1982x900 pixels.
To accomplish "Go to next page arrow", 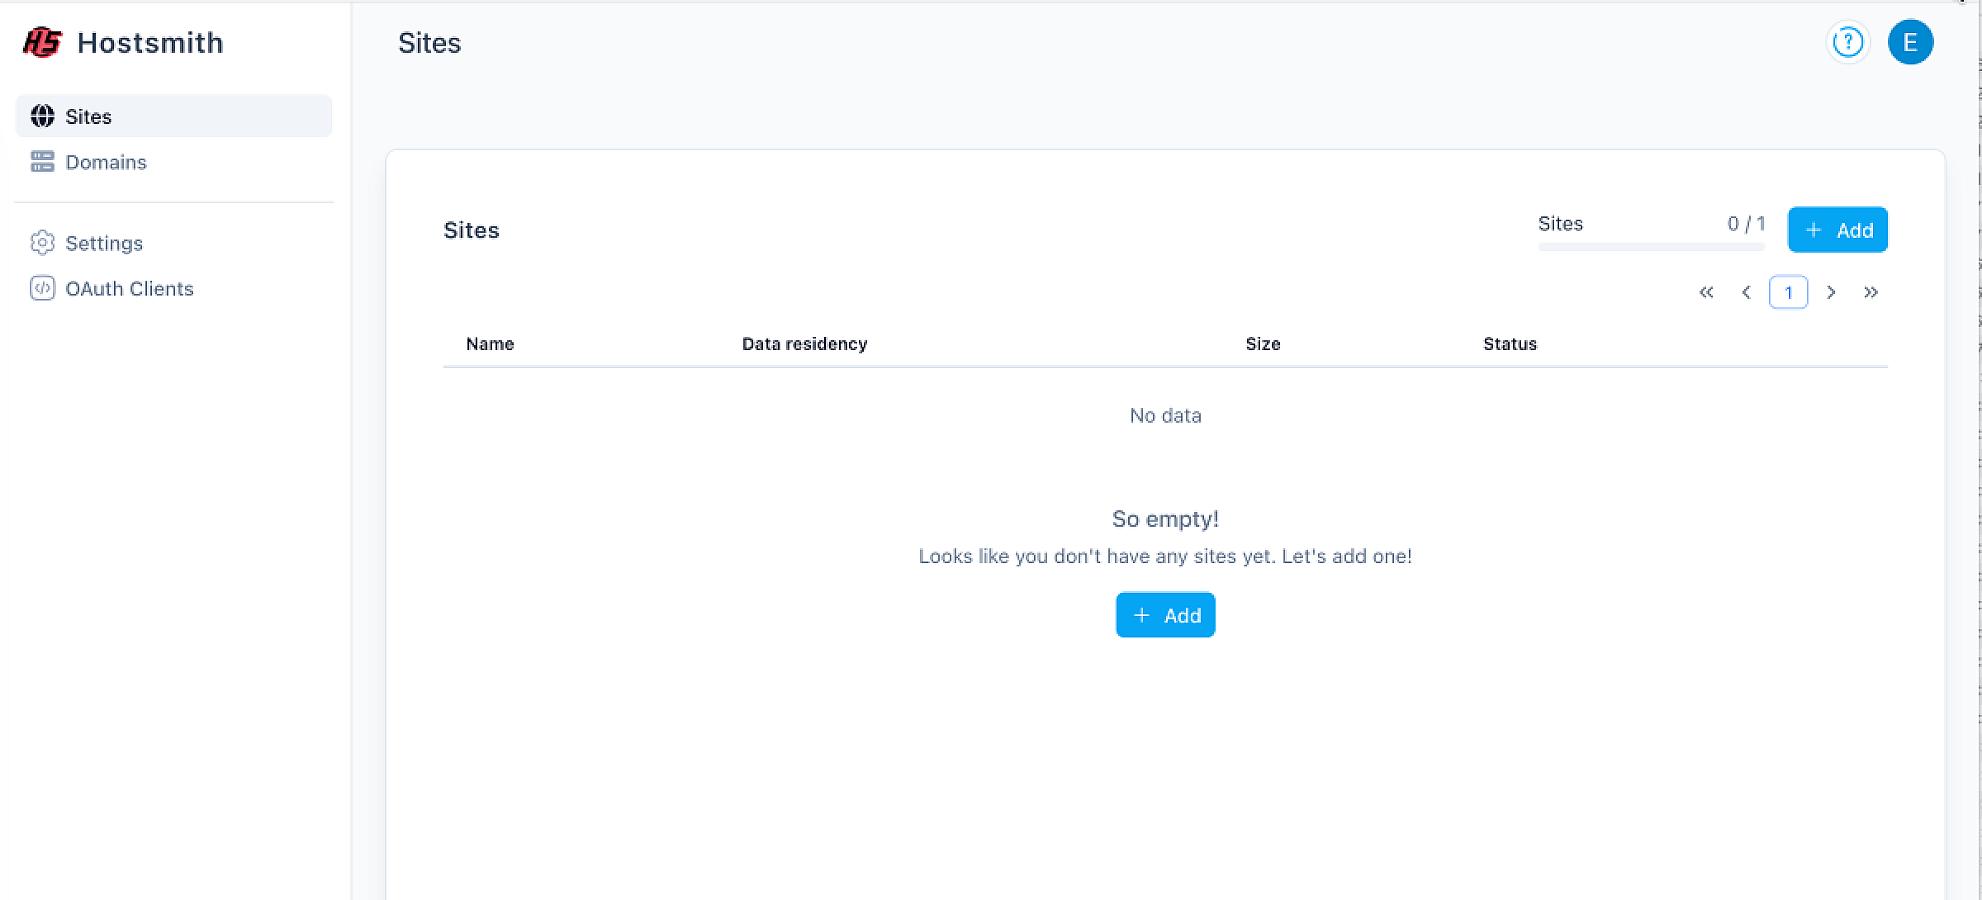I will tap(1831, 292).
